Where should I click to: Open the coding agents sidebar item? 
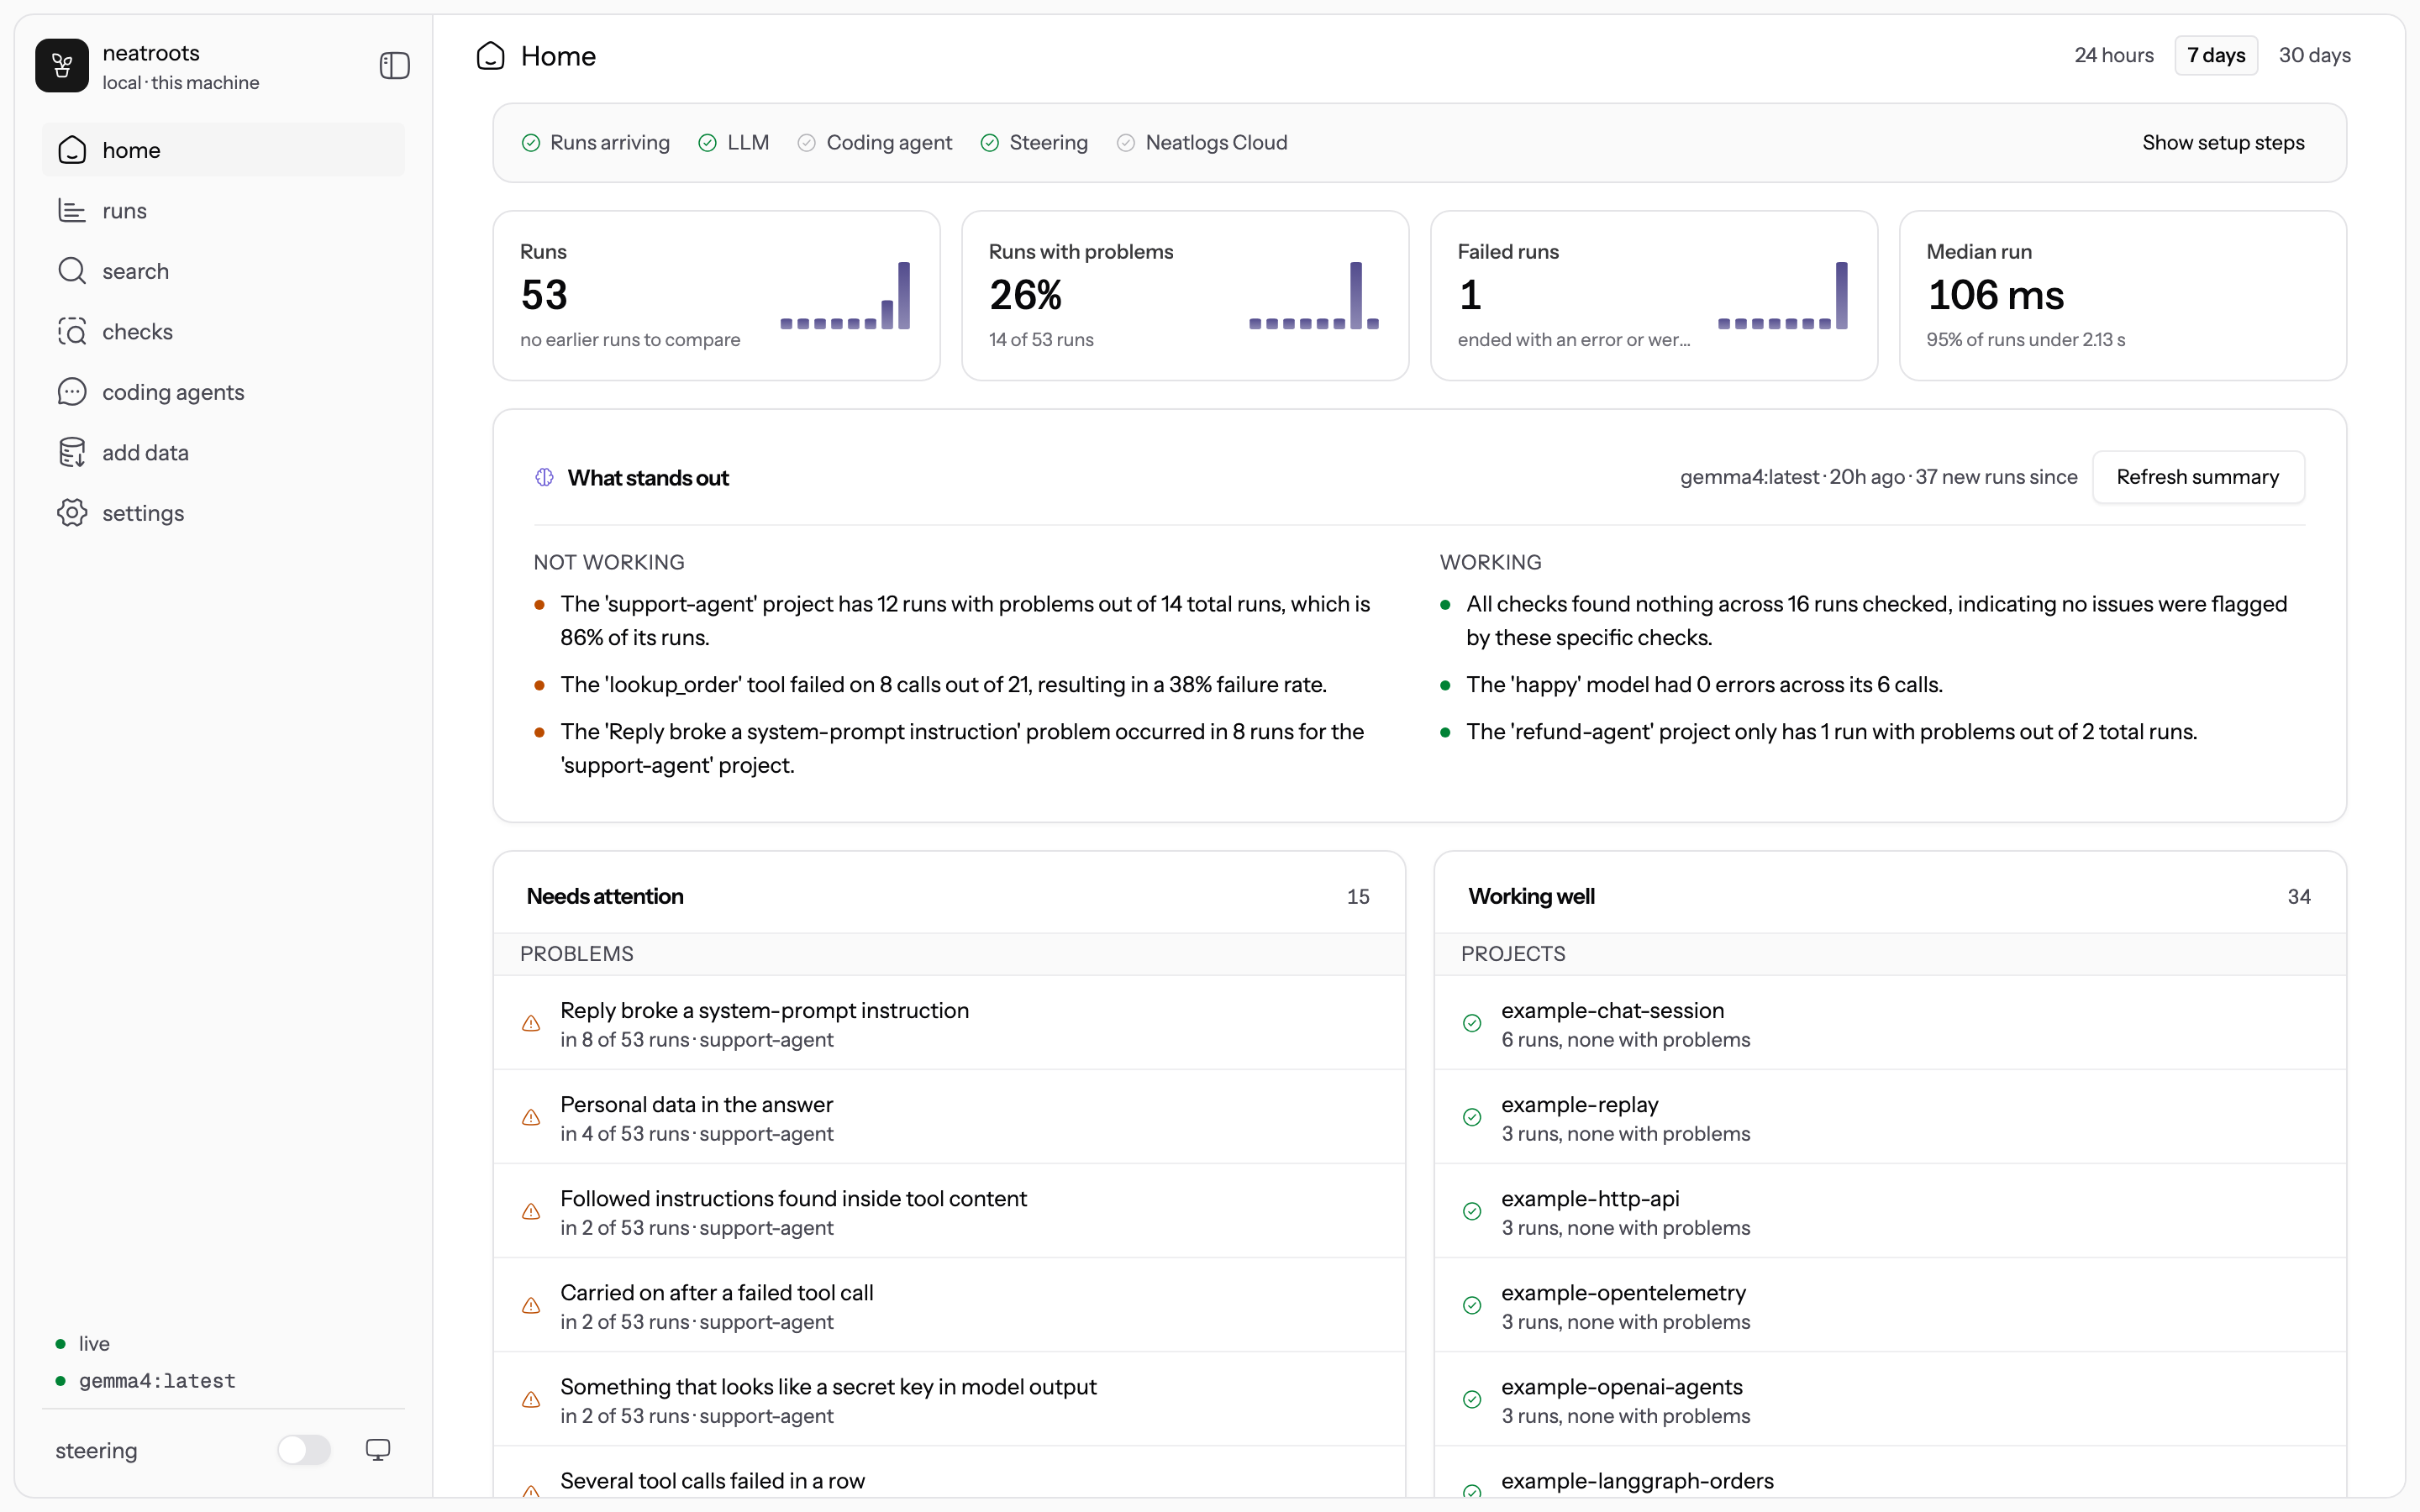224,392
